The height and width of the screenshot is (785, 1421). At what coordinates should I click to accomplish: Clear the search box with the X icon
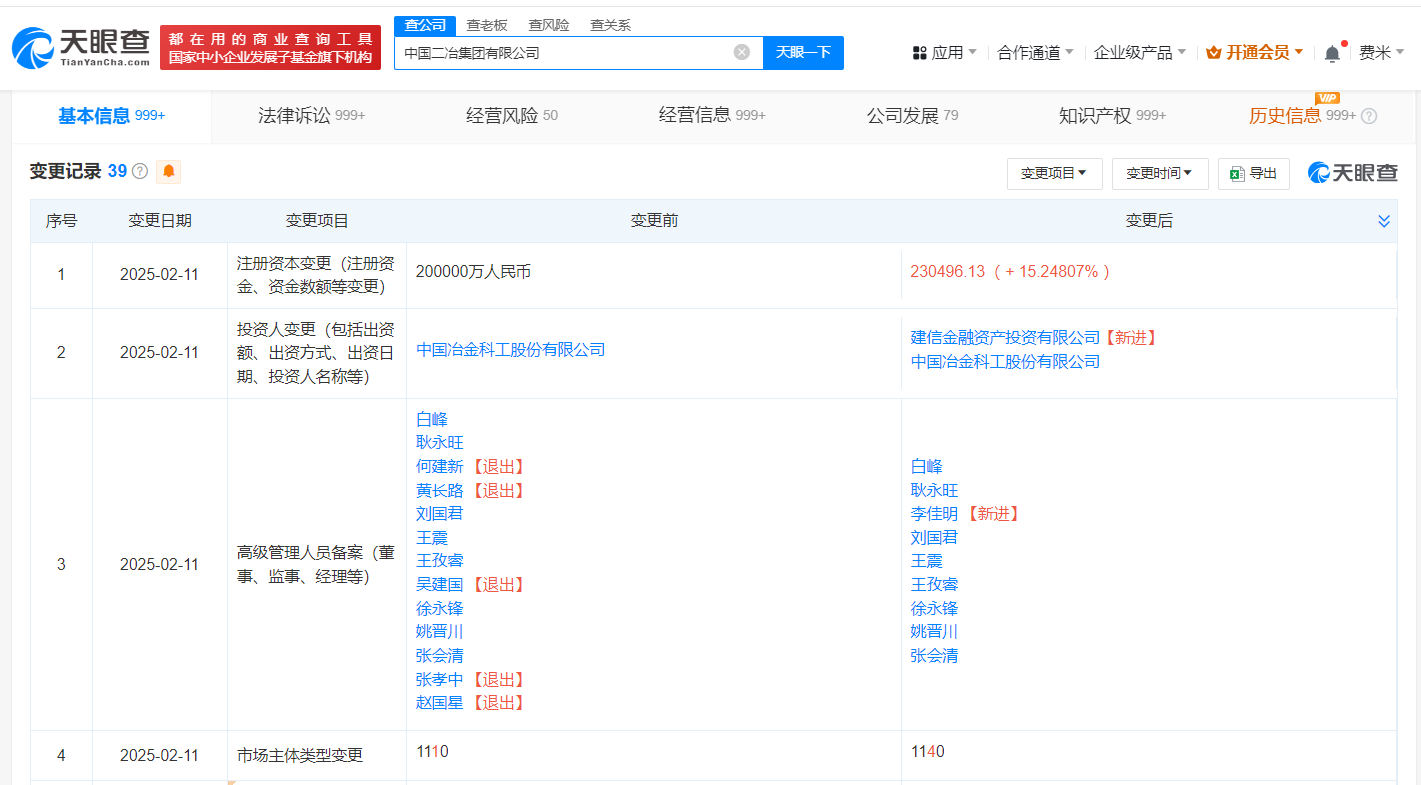pos(742,52)
